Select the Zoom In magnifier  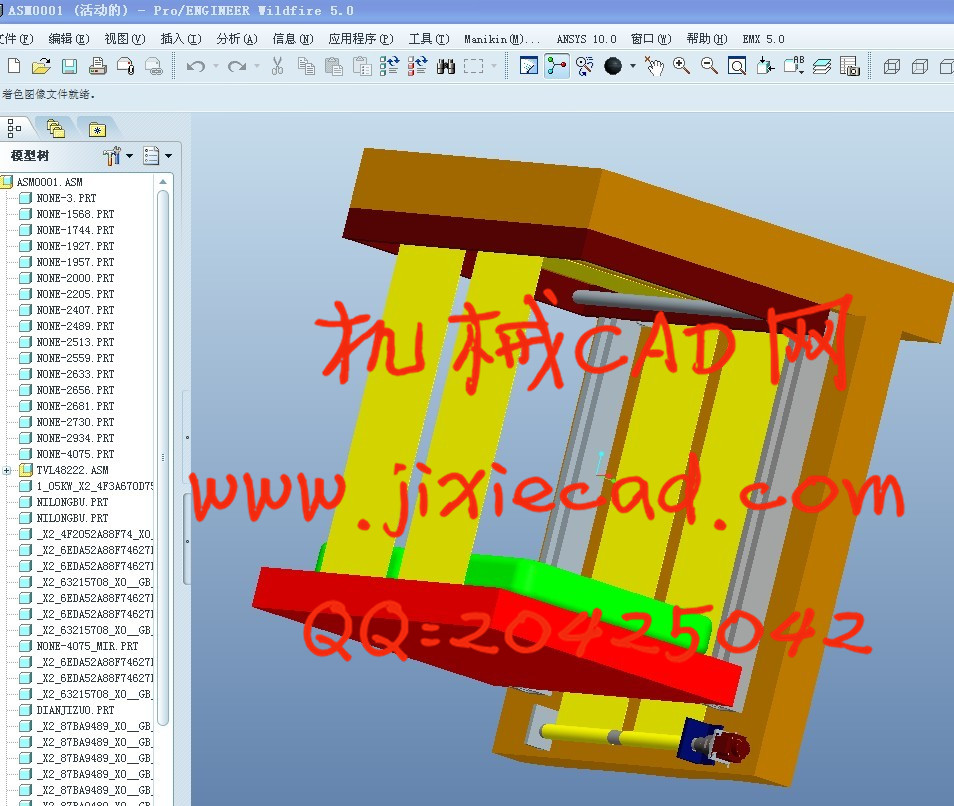coord(682,66)
